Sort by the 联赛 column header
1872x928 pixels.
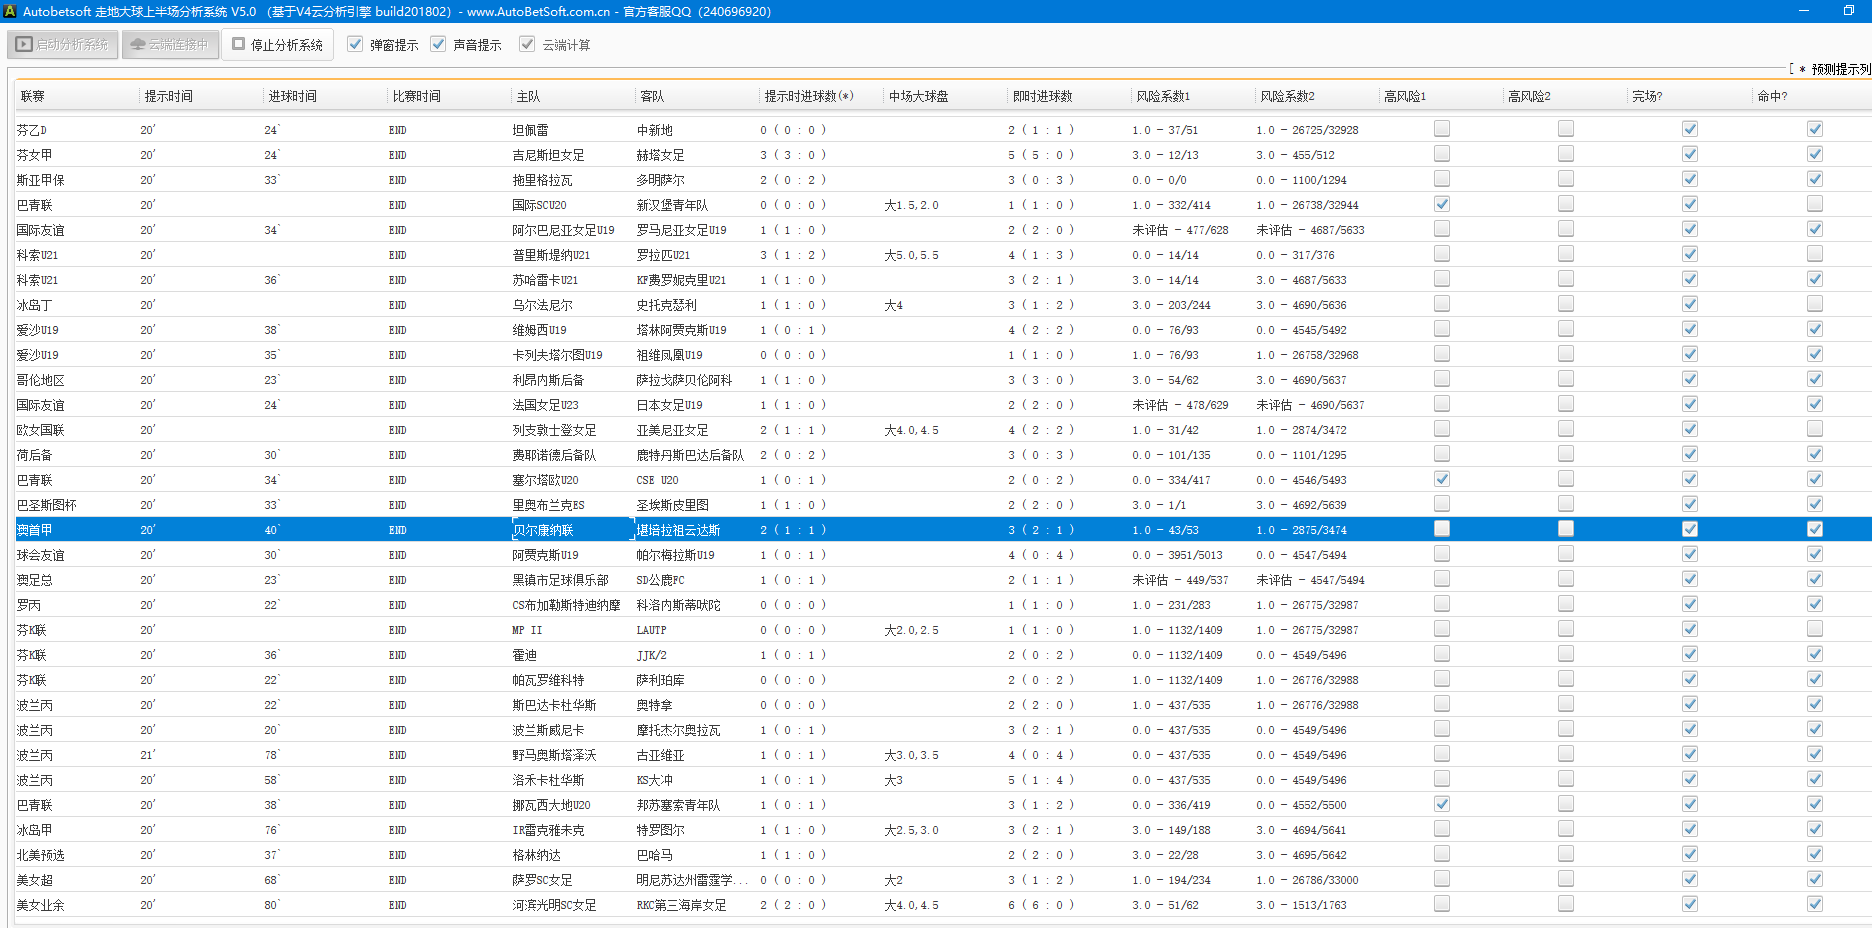click(x=33, y=97)
